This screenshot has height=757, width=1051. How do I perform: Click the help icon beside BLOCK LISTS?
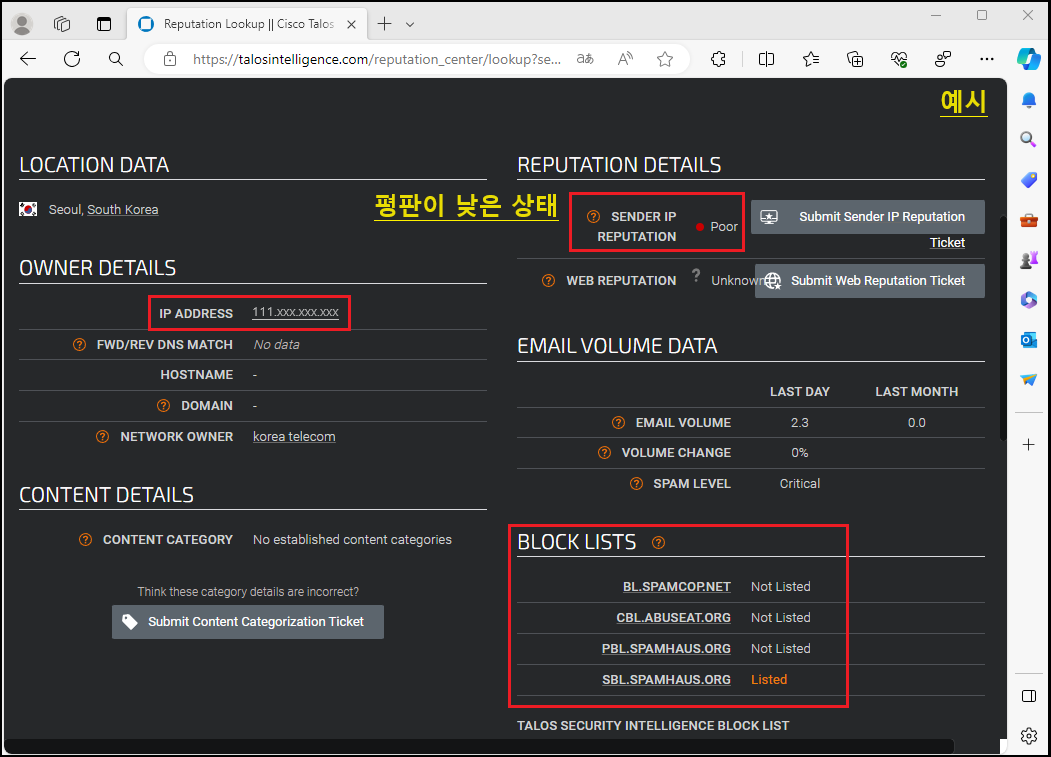pos(658,542)
